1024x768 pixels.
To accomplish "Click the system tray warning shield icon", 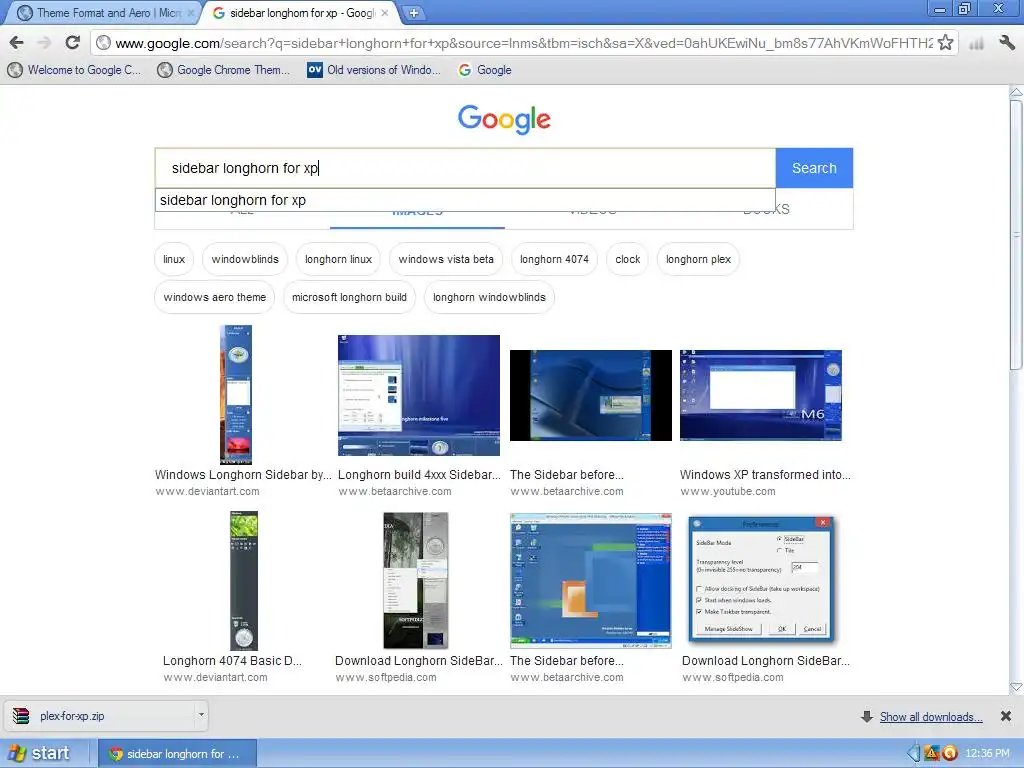I will 932,753.
